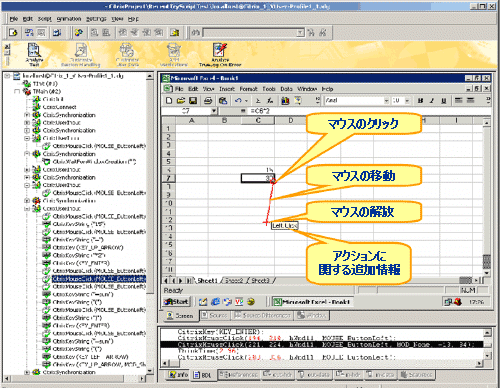Open folder icon in Excel toolbar

(181, 100)
